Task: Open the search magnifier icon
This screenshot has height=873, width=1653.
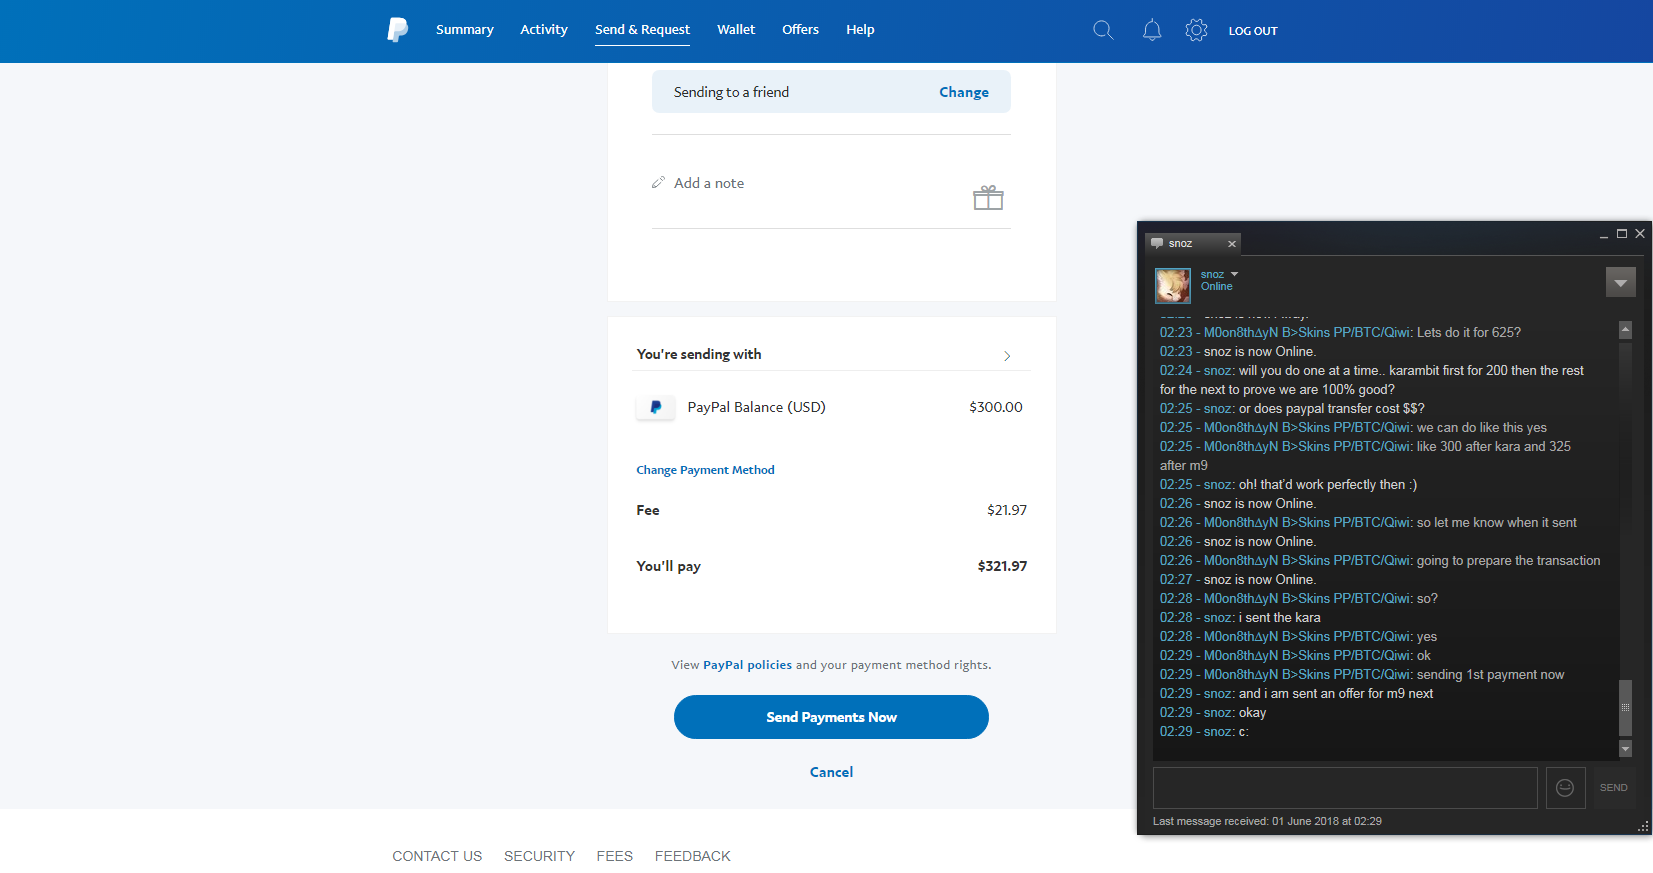Action: 1103,30
